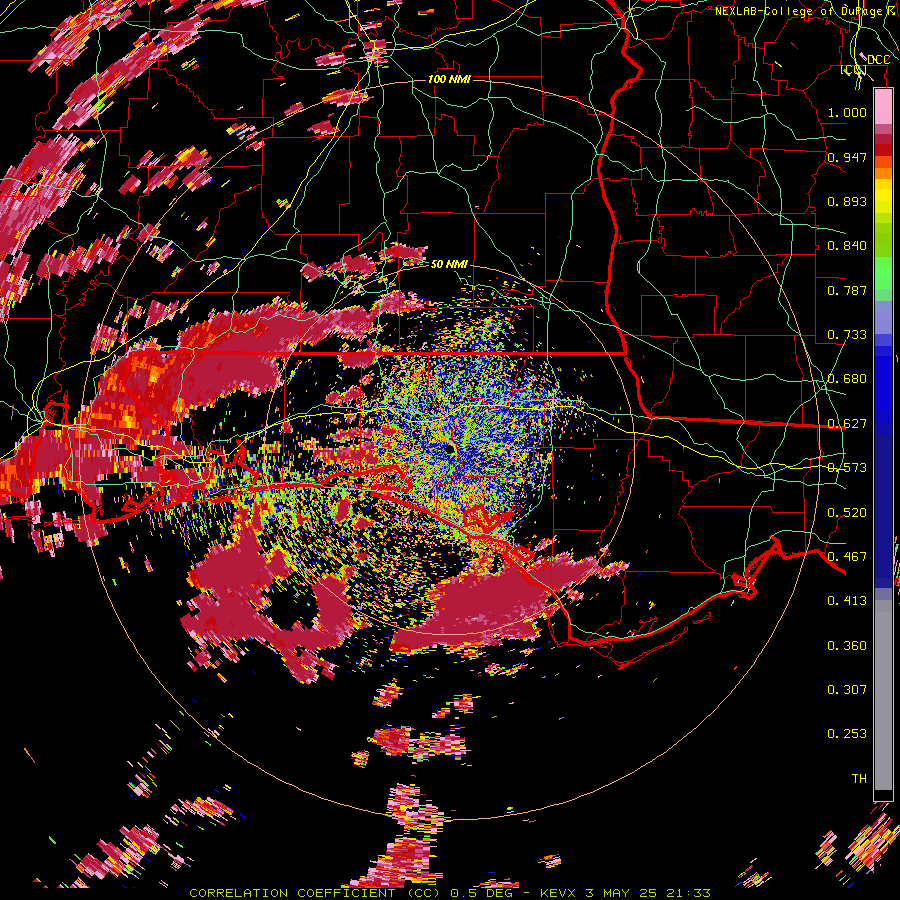The width and height of the screenshot is (900, 900).
Task: Click the 0.680 scale value
Action: coord(847,379)
